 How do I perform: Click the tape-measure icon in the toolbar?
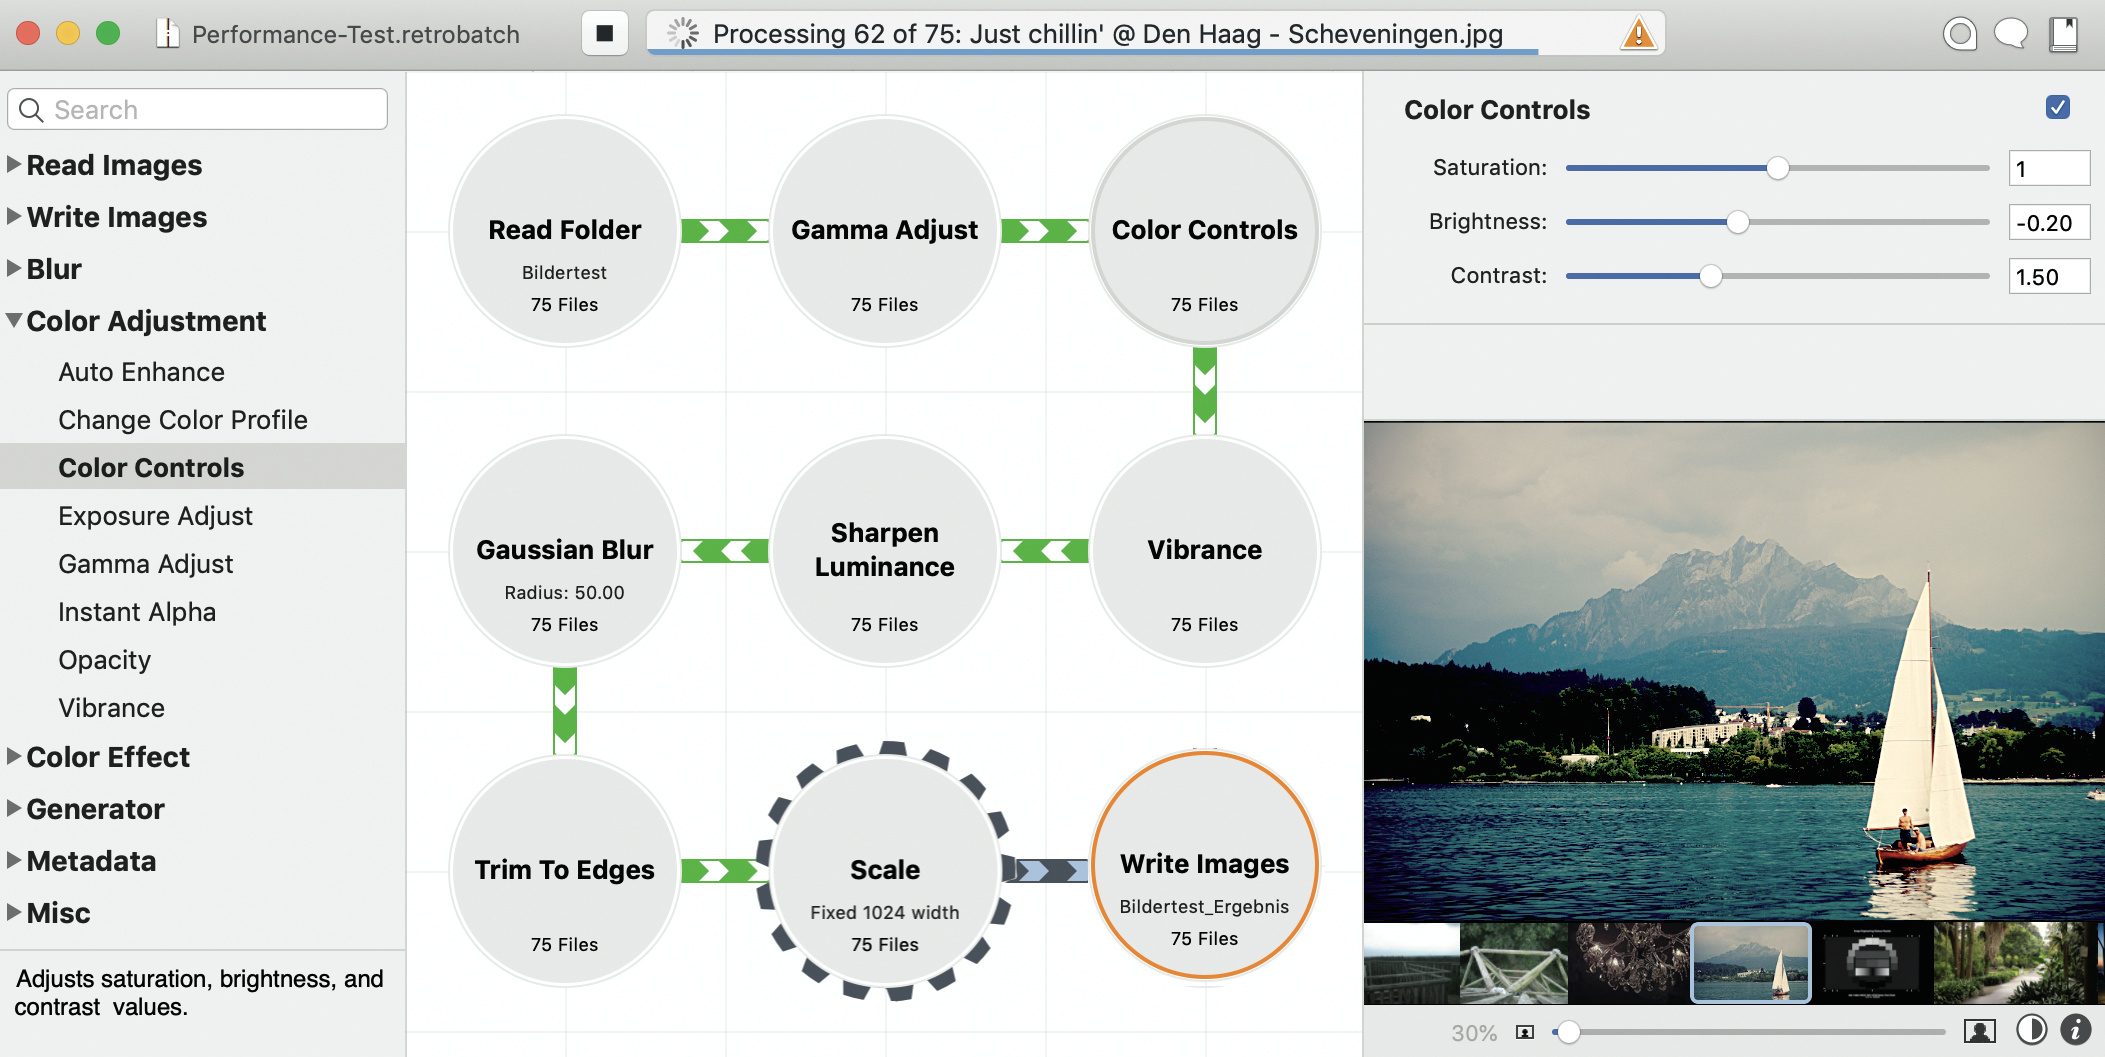[1959, 34]
